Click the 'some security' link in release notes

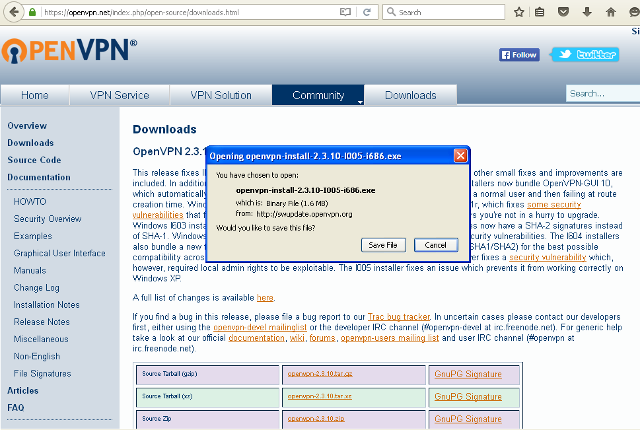coord(554,204)
